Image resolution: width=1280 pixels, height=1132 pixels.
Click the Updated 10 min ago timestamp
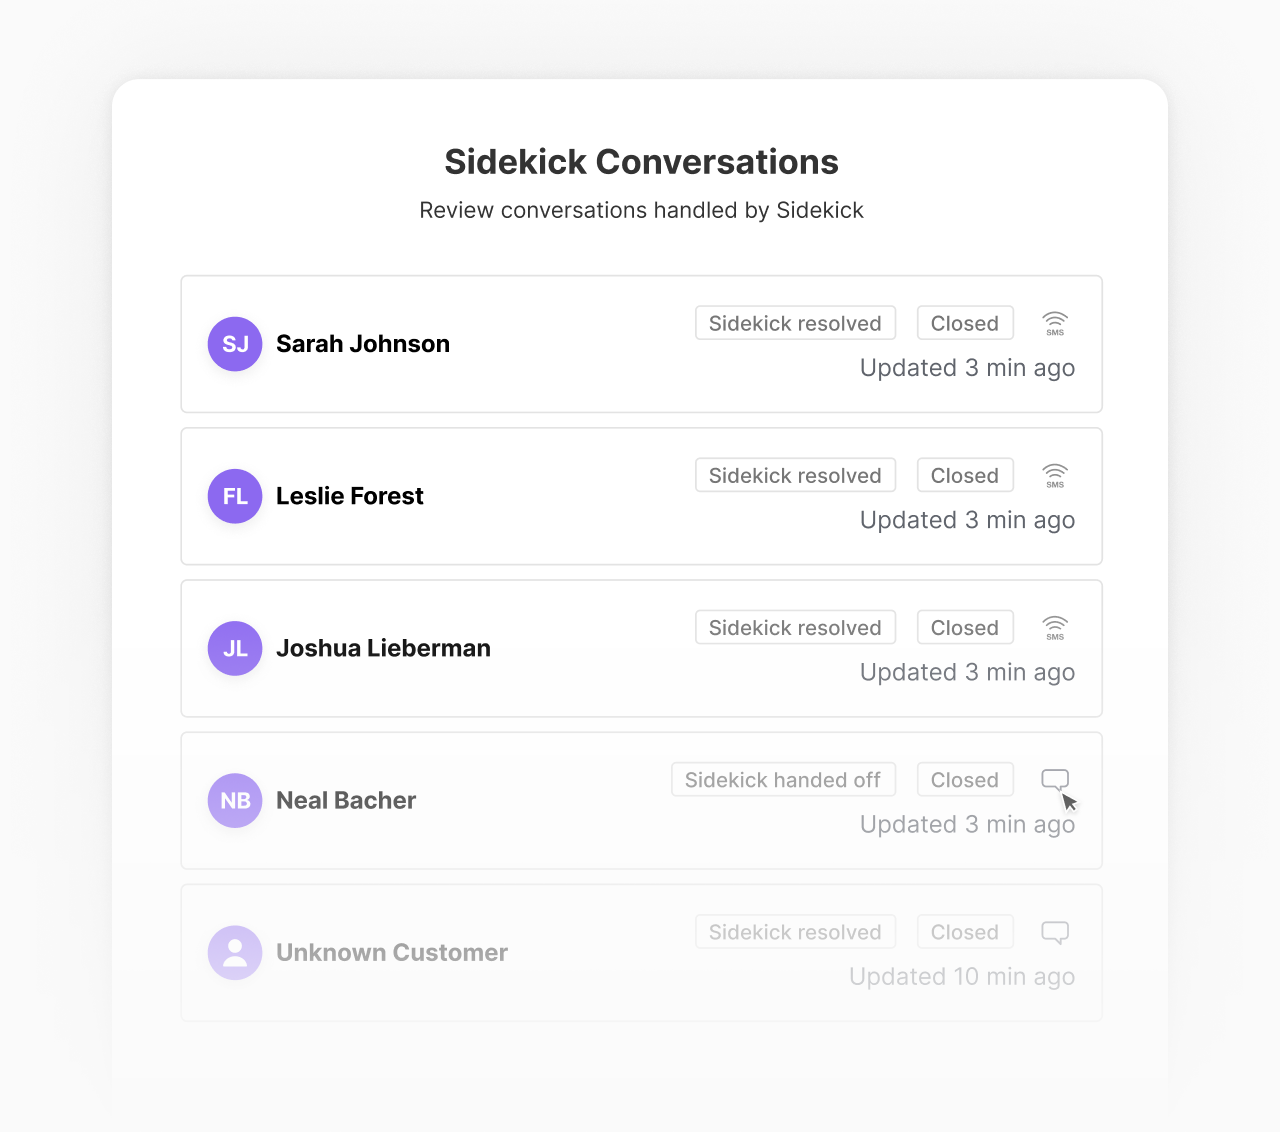962,976
